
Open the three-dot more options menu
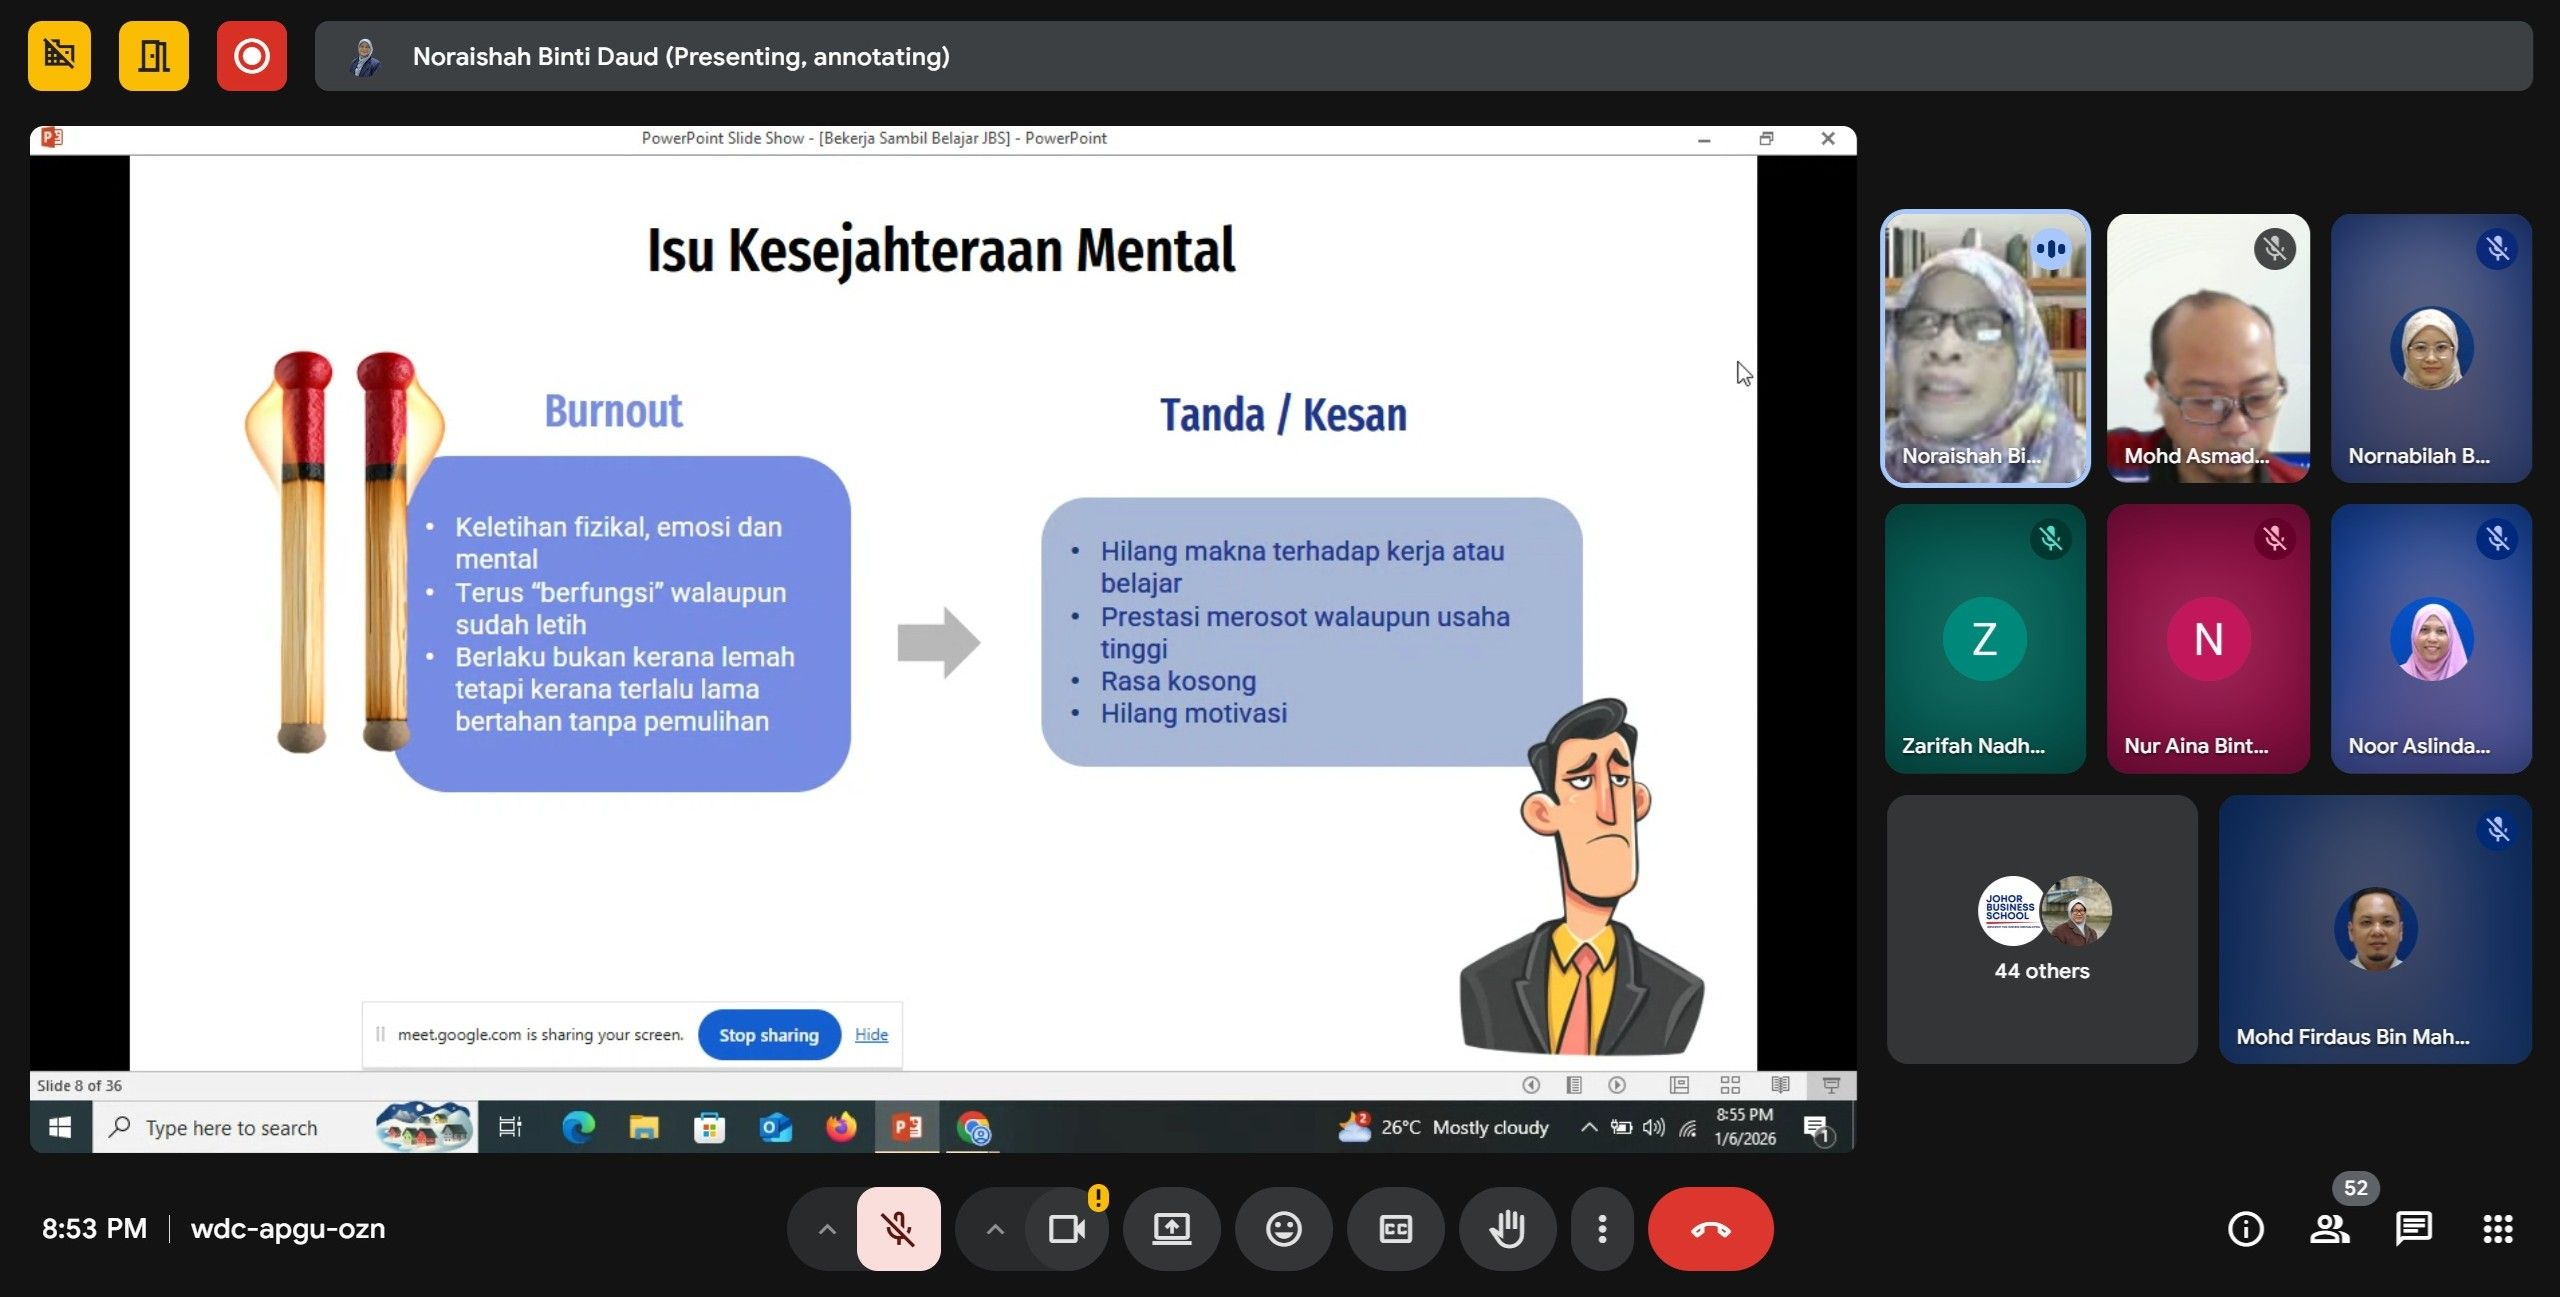click(x=1602, y=1228)
